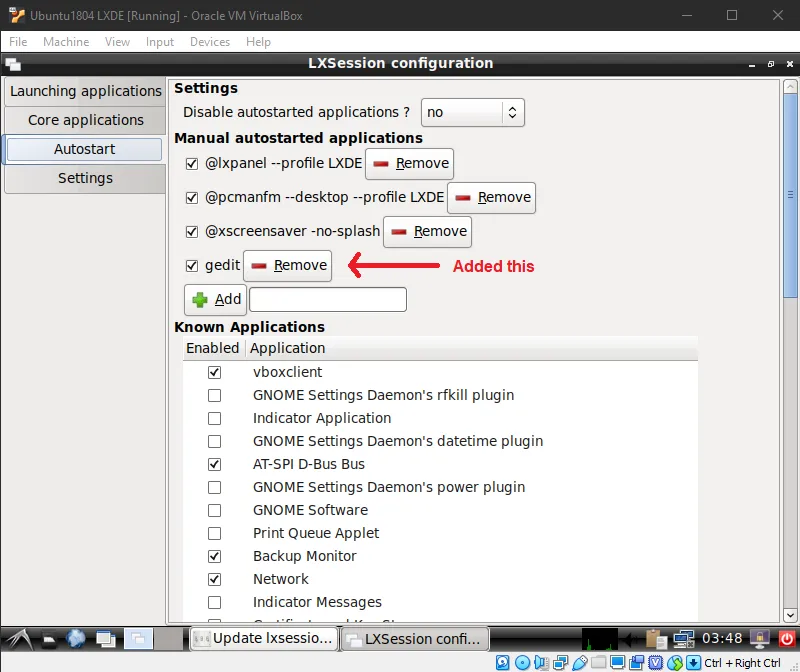
Task: Click the VirtualBox shared folders status icon
Action: coord(598,663)
